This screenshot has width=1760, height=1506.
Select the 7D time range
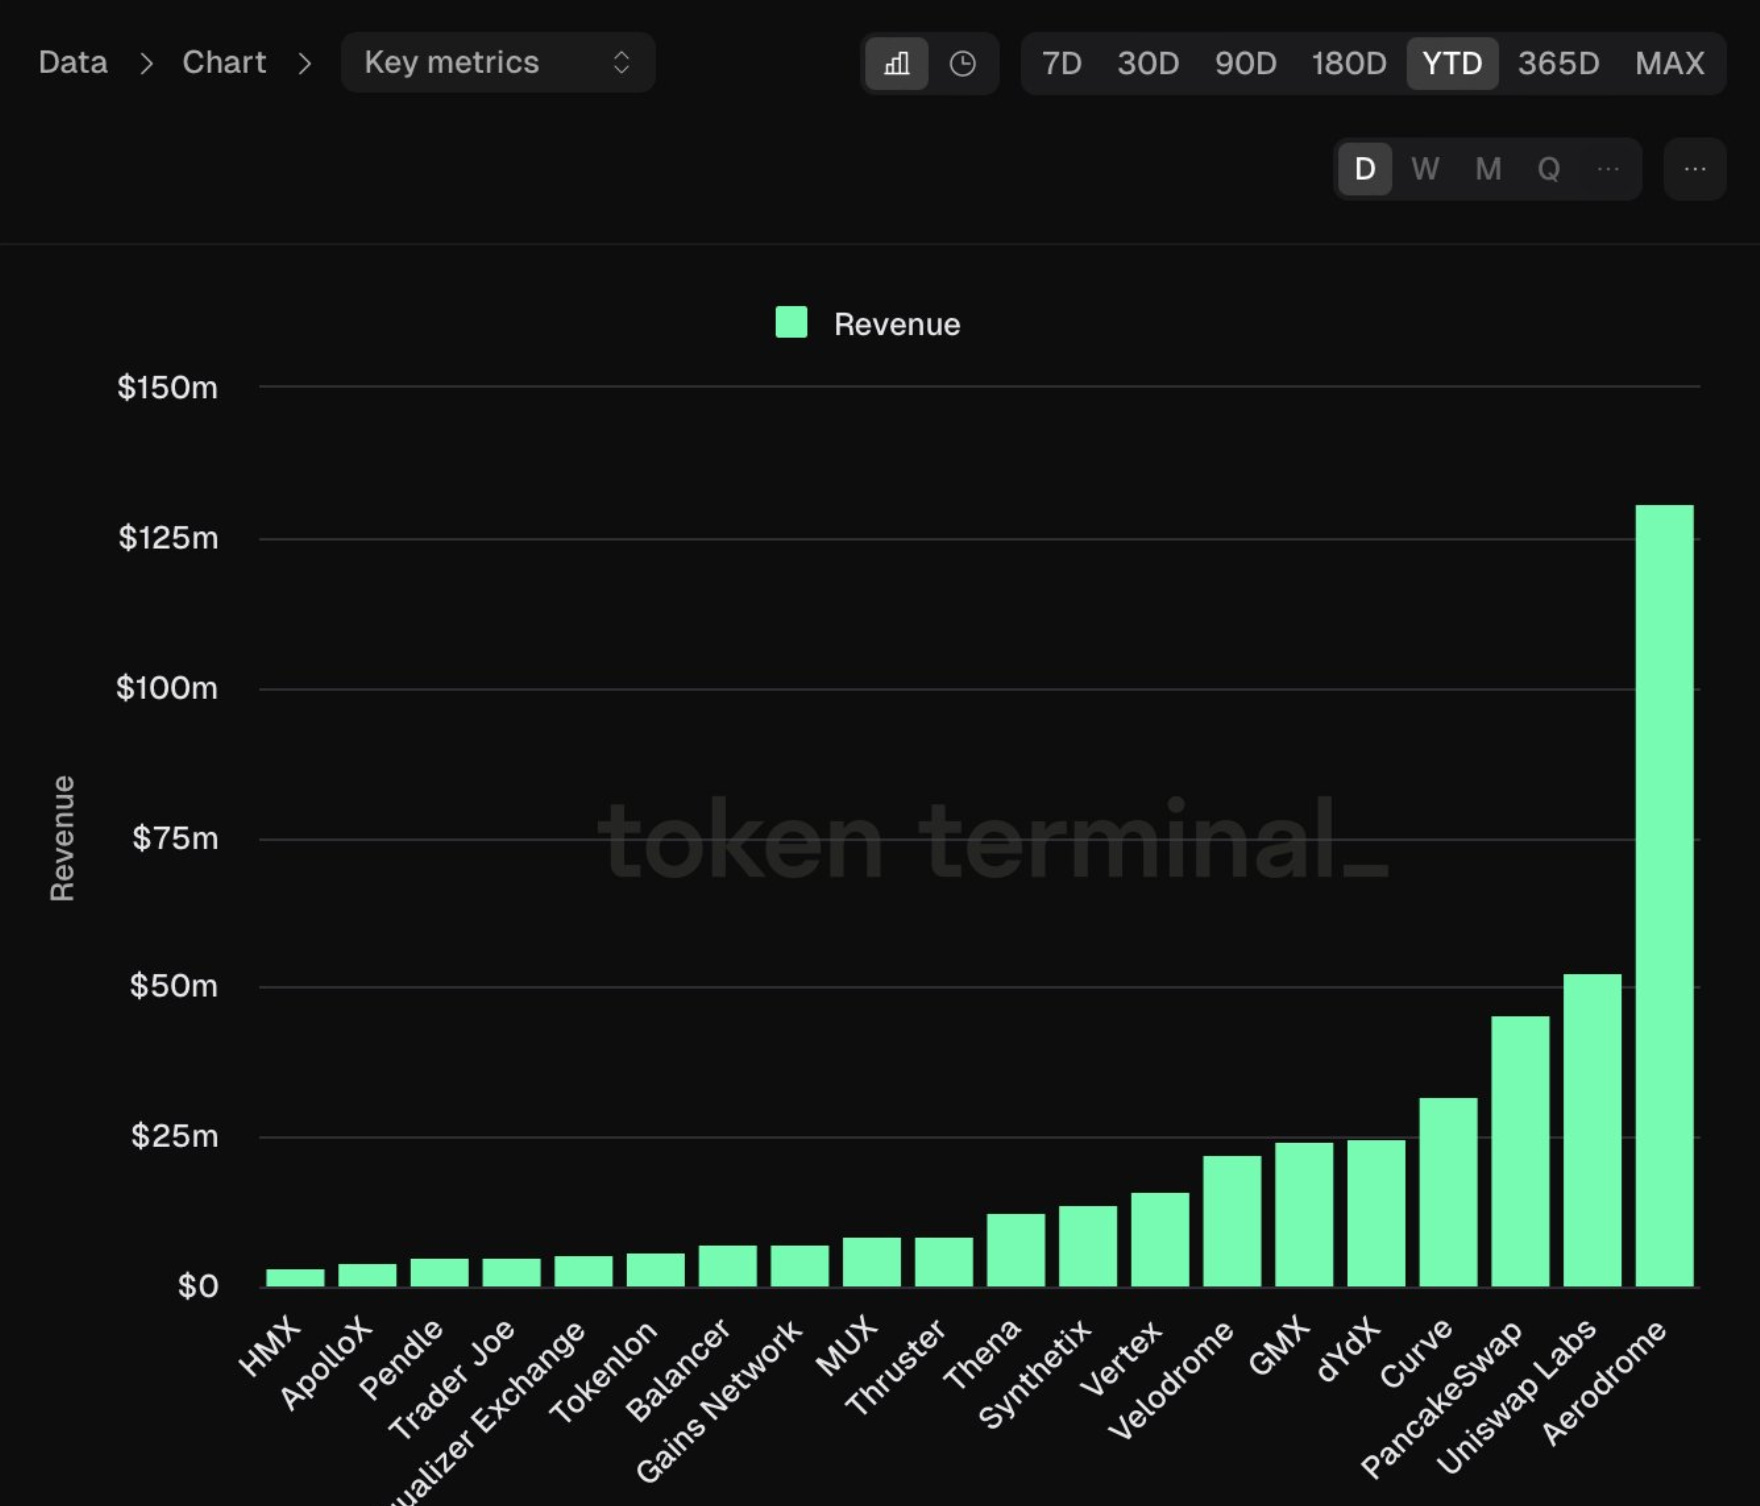point(1062,64)
